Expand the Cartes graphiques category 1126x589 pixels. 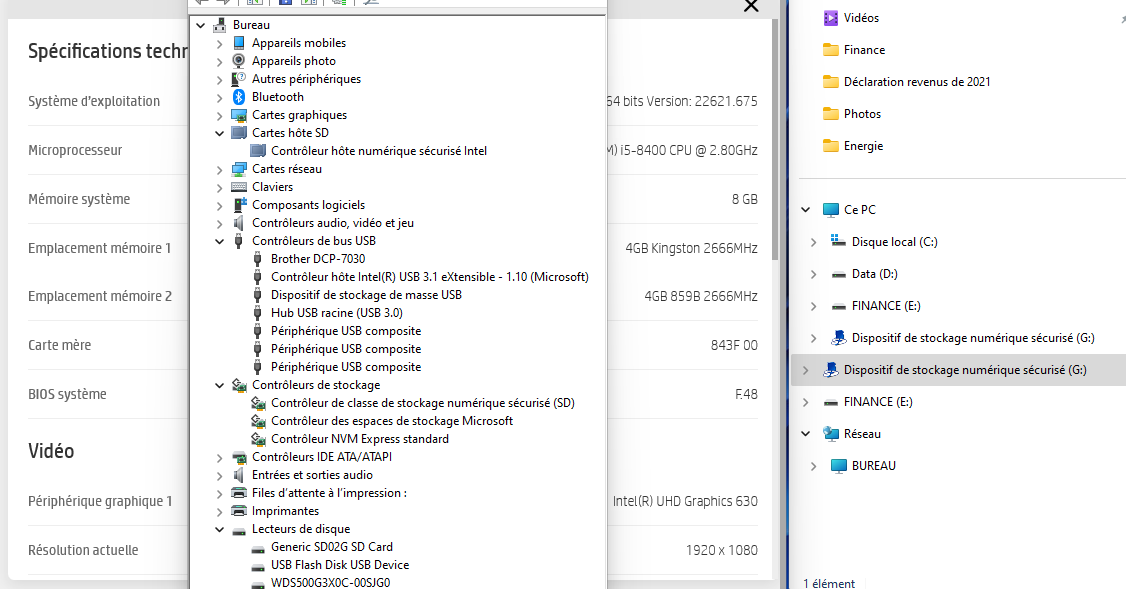(220, 116)
